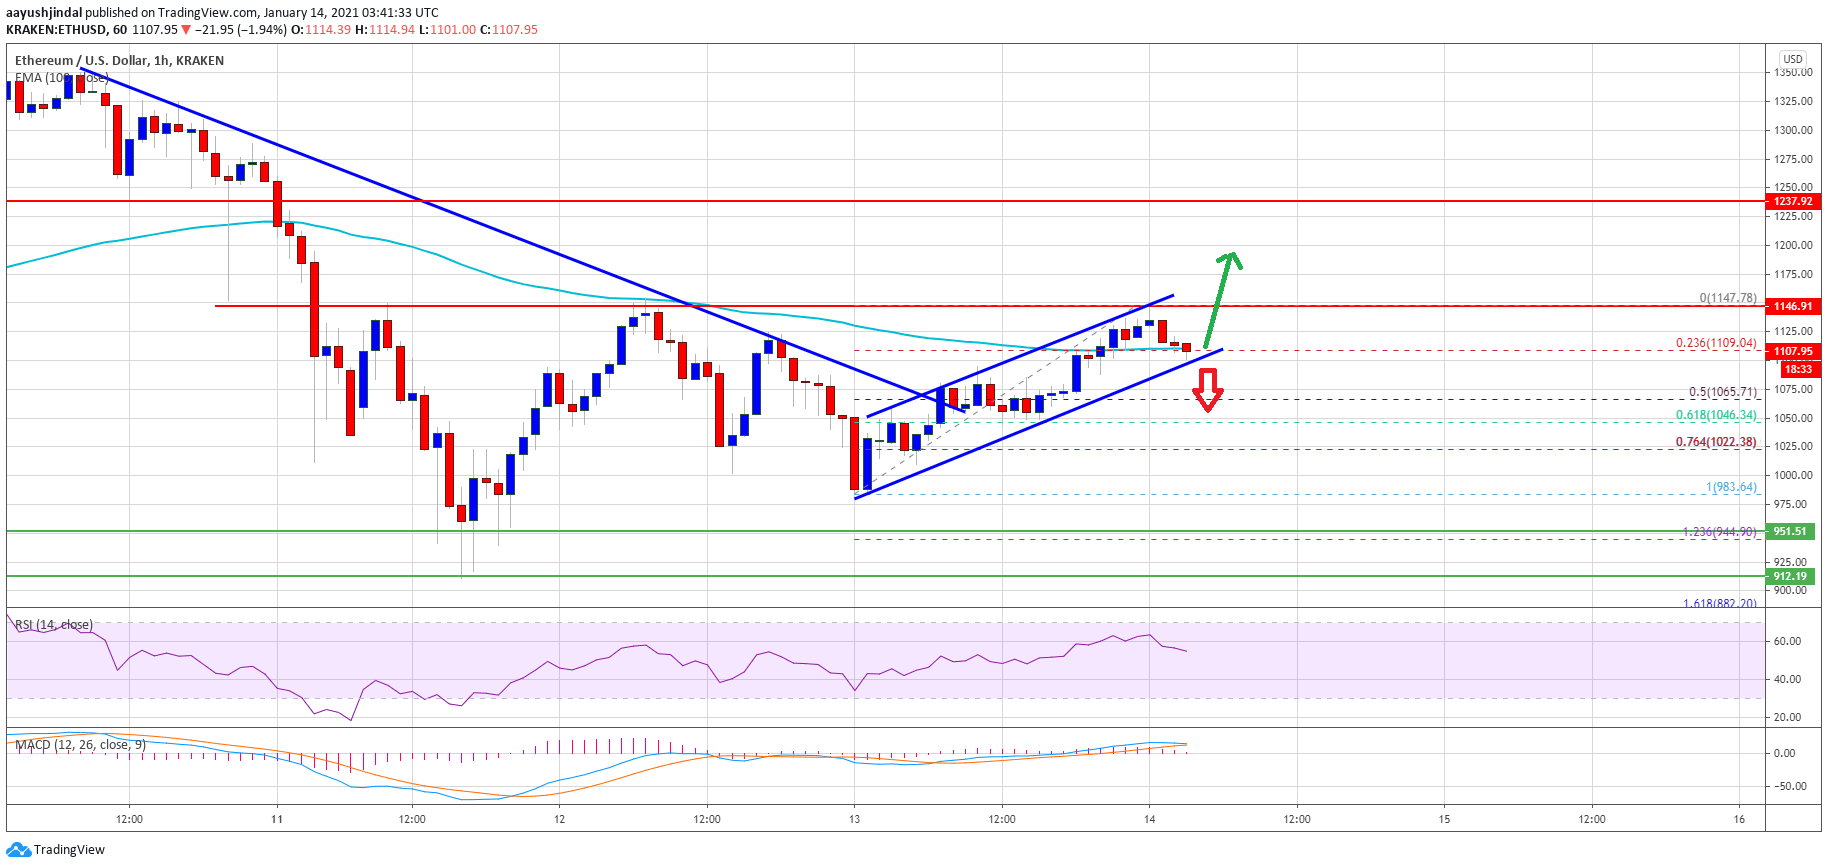The width and height of the screenshot is (1828, 868).
Task: Click the 1200.00 price axis tick
Action: click(1793, 245)
